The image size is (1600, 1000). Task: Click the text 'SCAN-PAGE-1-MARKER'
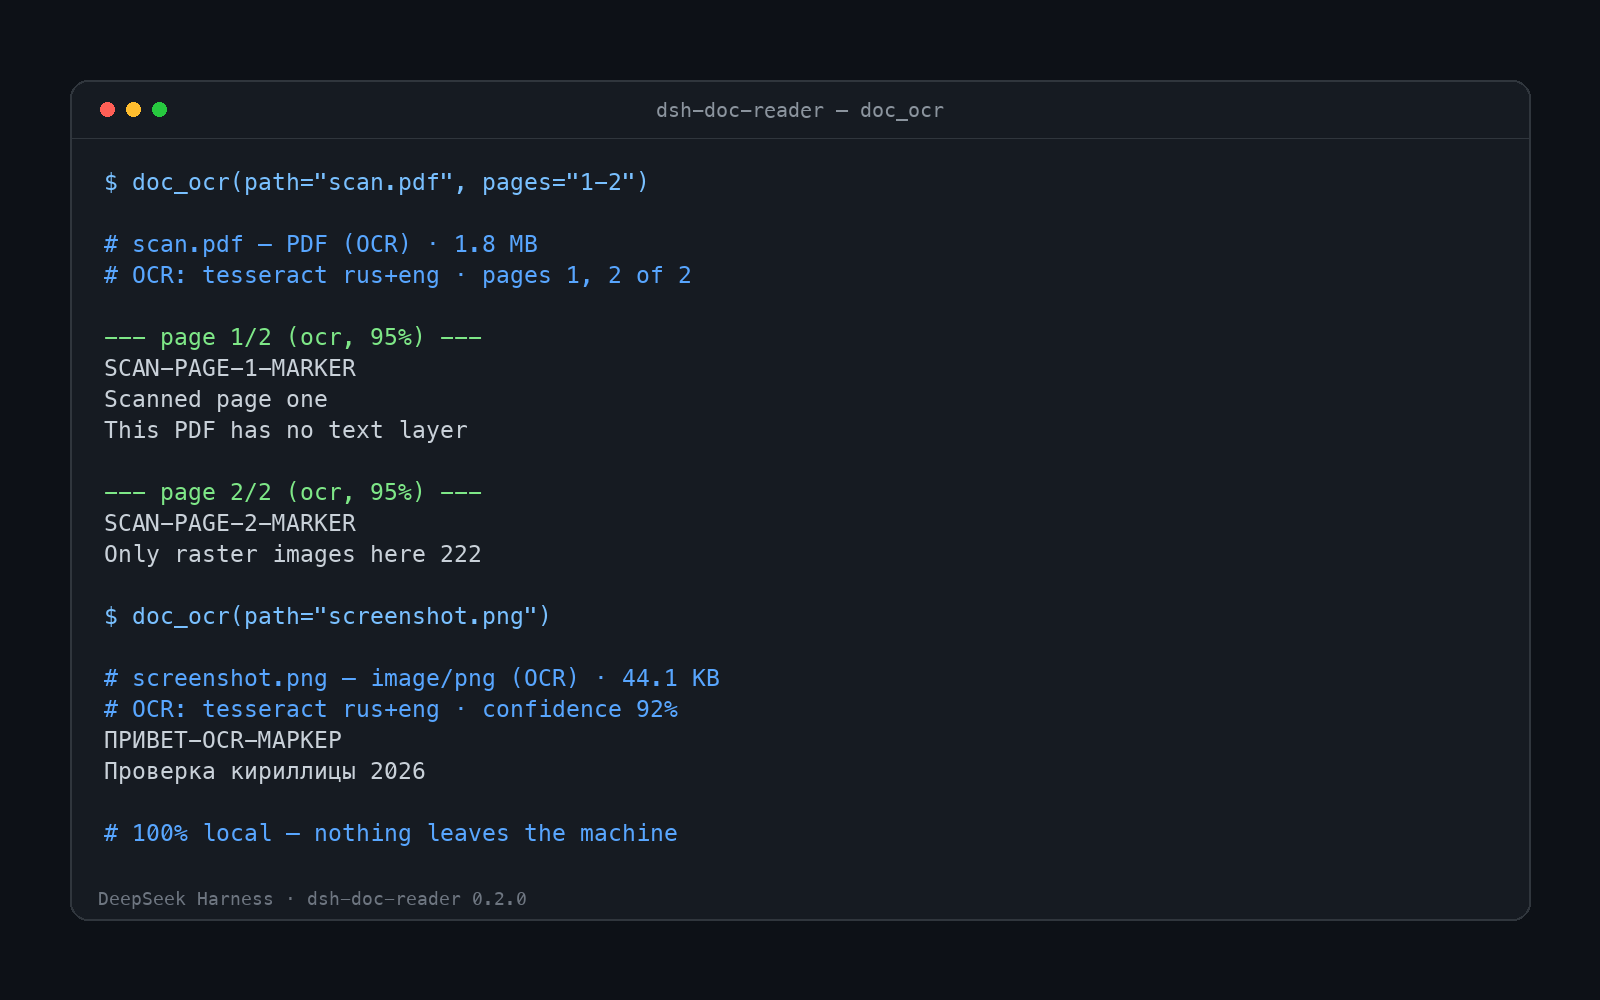(230, 368)
